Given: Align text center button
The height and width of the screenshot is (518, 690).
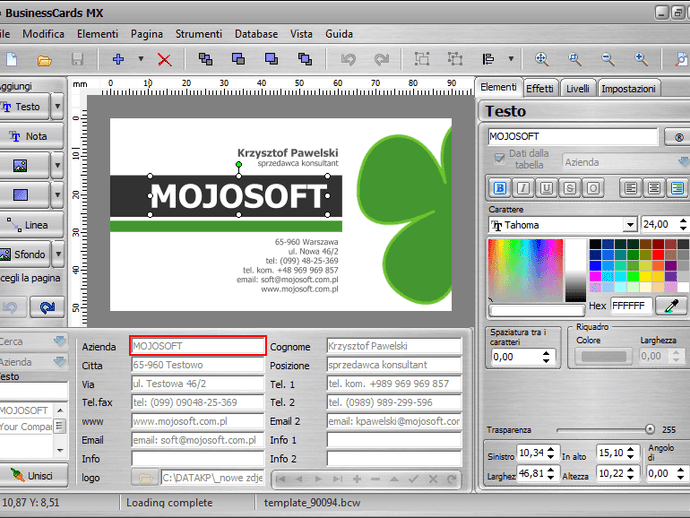Looking at the screenshot, I should 654,188.
